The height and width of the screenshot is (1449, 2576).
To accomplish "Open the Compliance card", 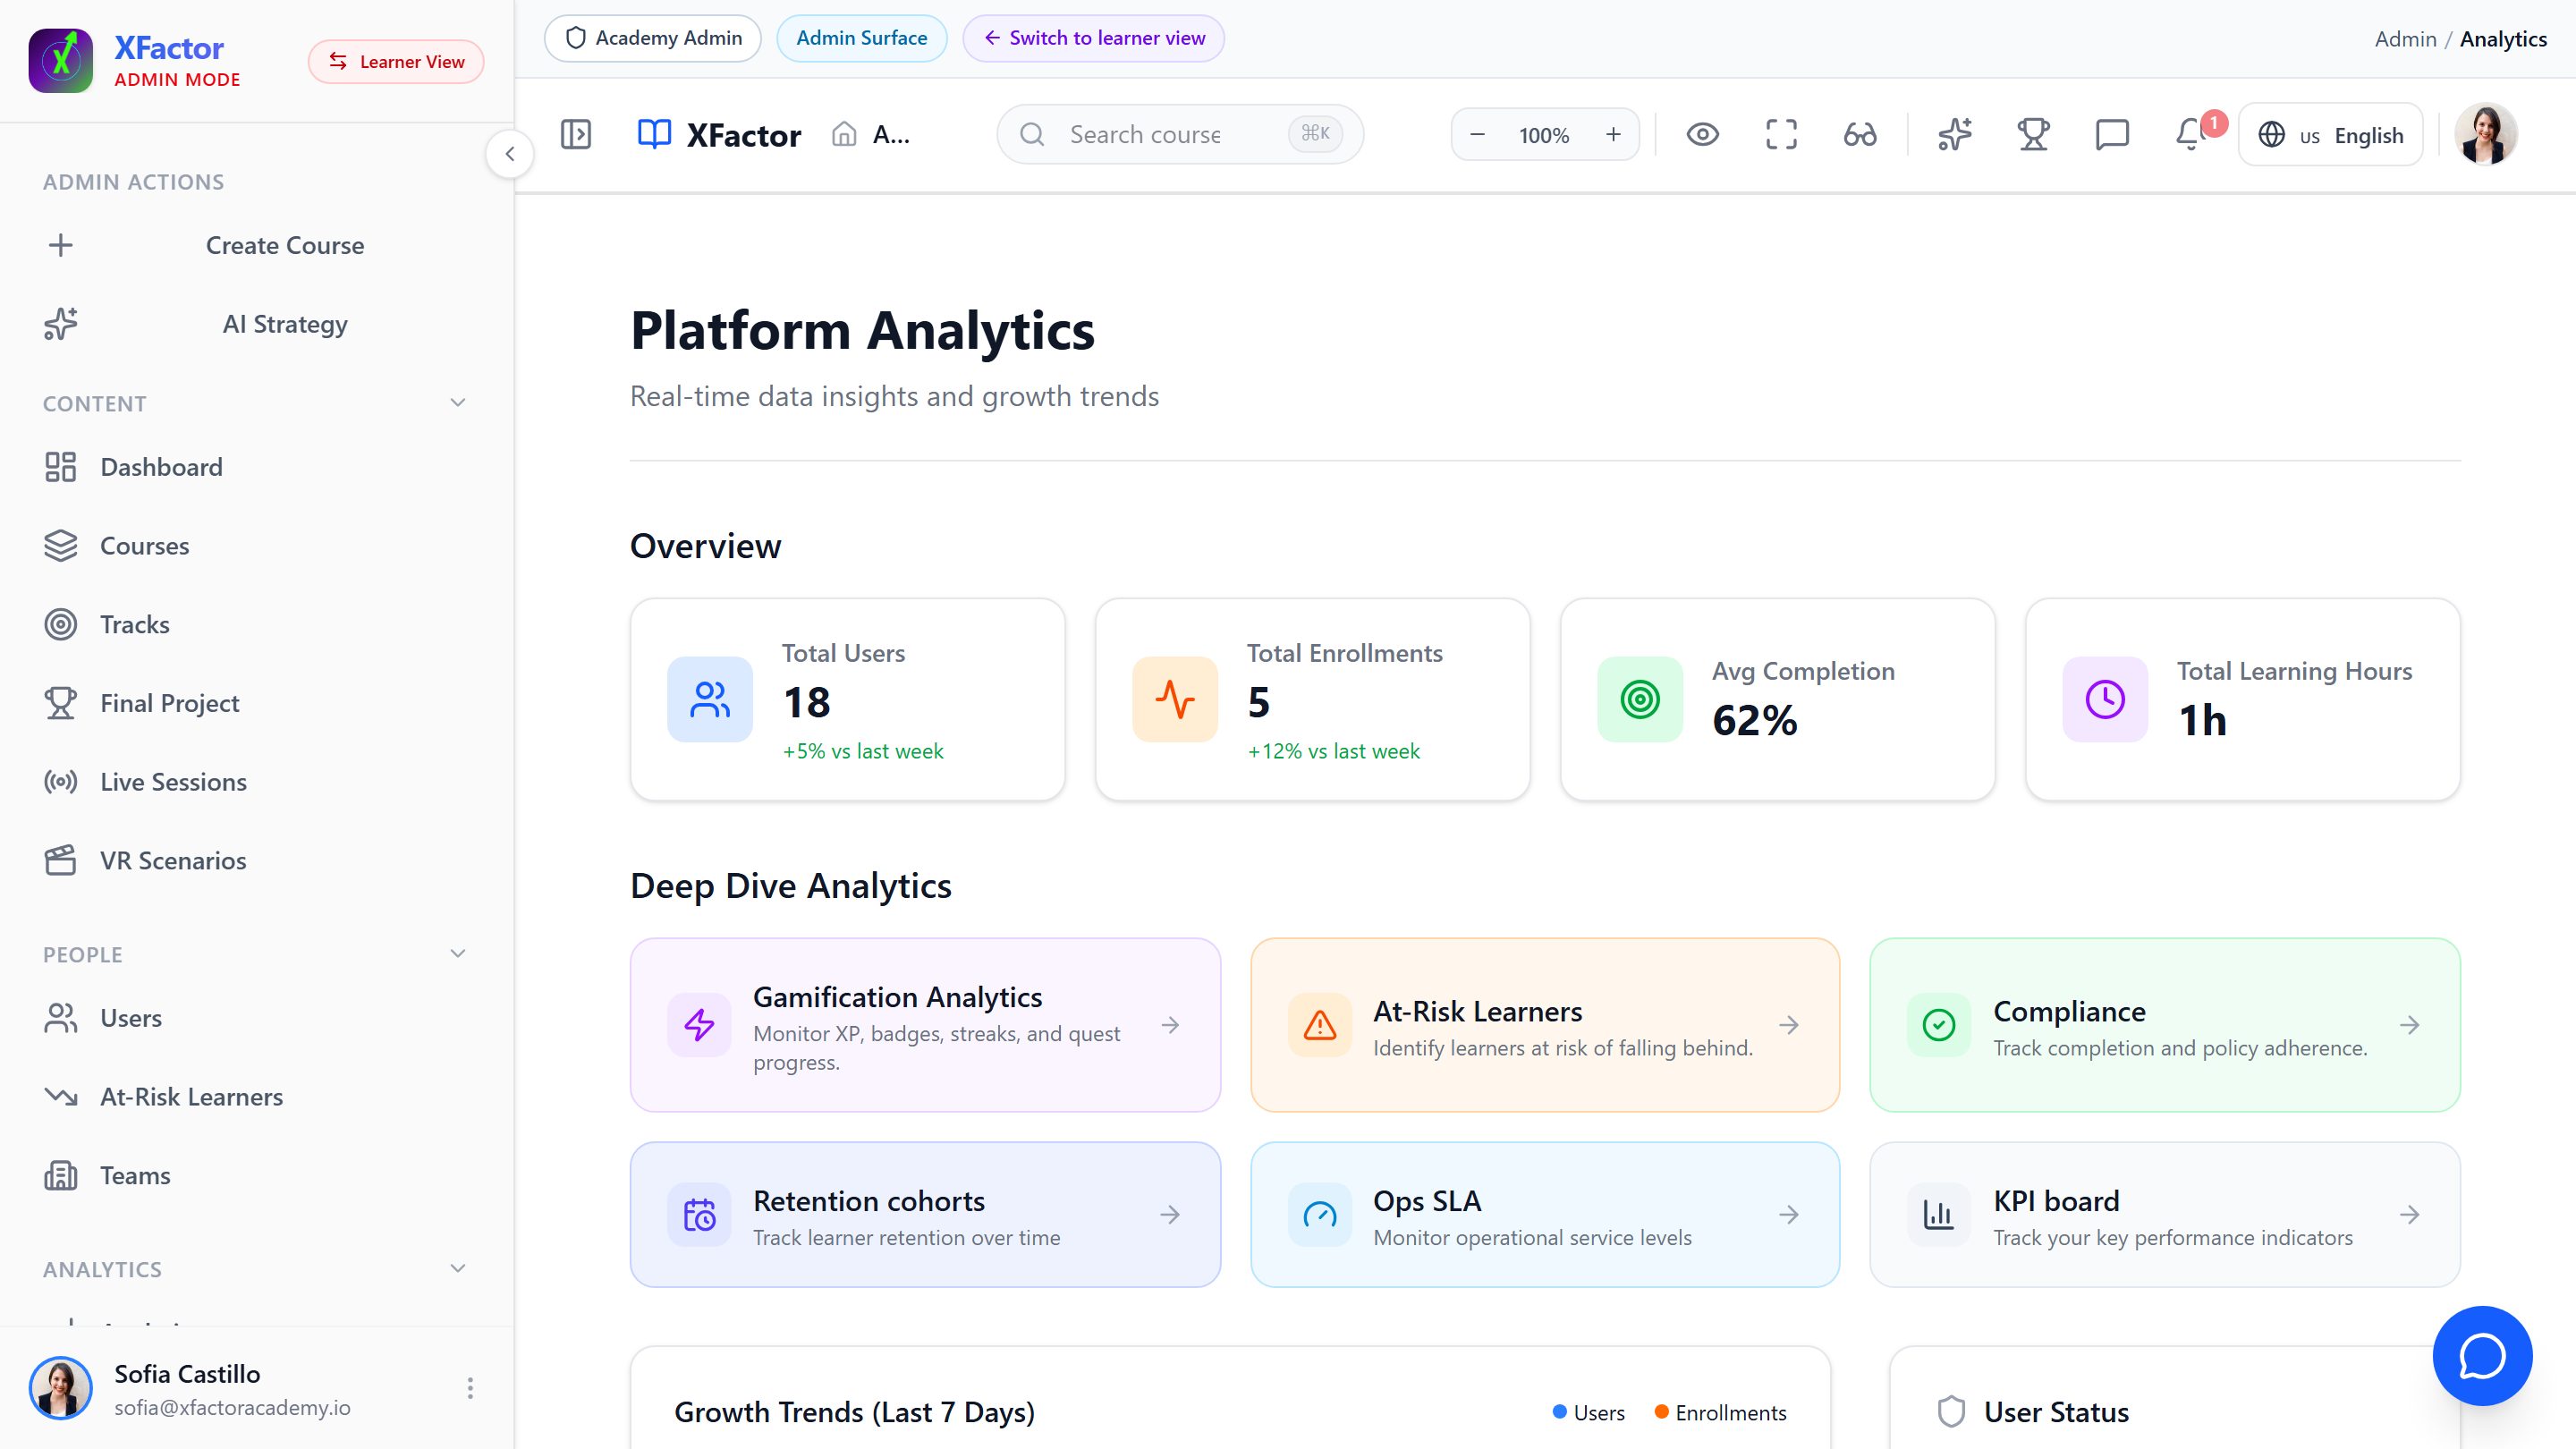I will point(2165,1025).
